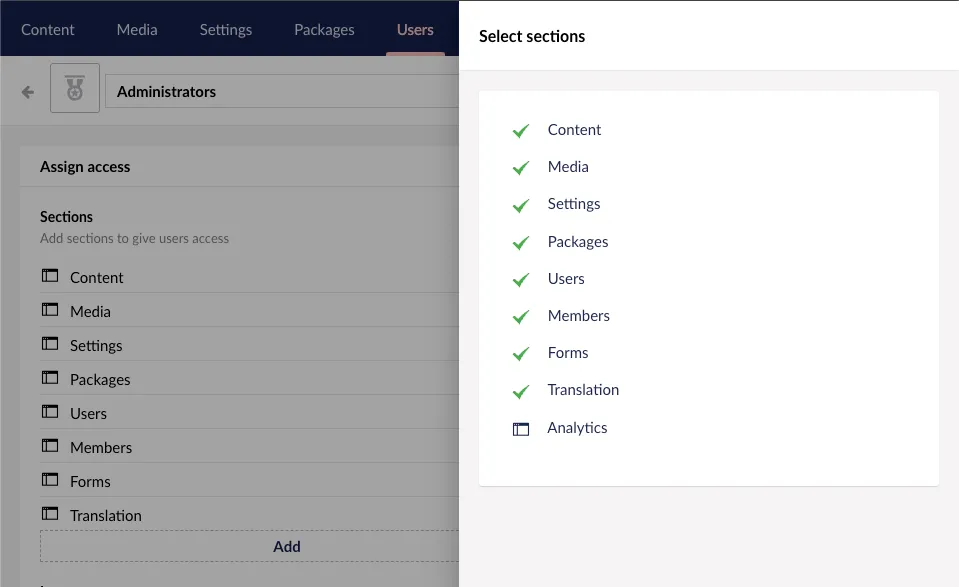This screenshot has height=587, width=959.
Task: Click the Add button below the sections list
Action: tap(286, 547)
